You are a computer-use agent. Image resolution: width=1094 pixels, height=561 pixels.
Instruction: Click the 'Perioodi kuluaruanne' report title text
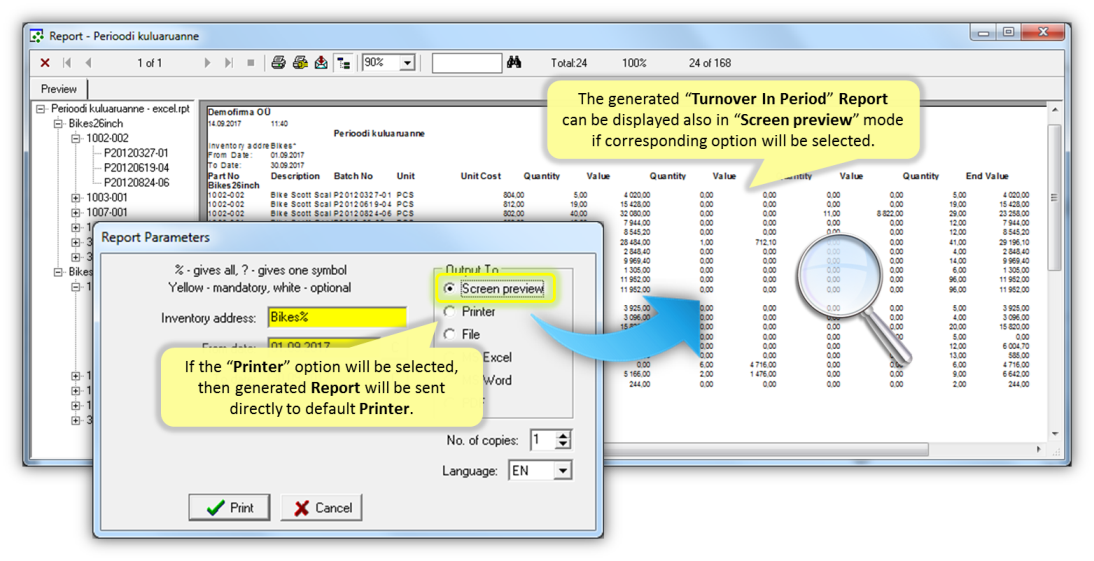point(379,133)
